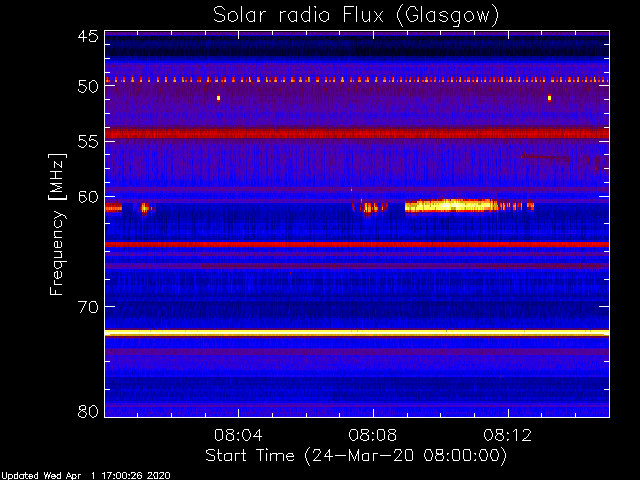Click the 50 frequency tick label
Image resolution: width=640 pixels, height=480 pixels.
pos(88,86)
